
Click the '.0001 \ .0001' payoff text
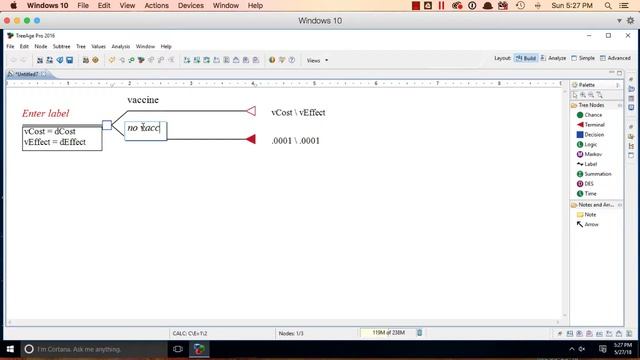(x=296, y=141)
